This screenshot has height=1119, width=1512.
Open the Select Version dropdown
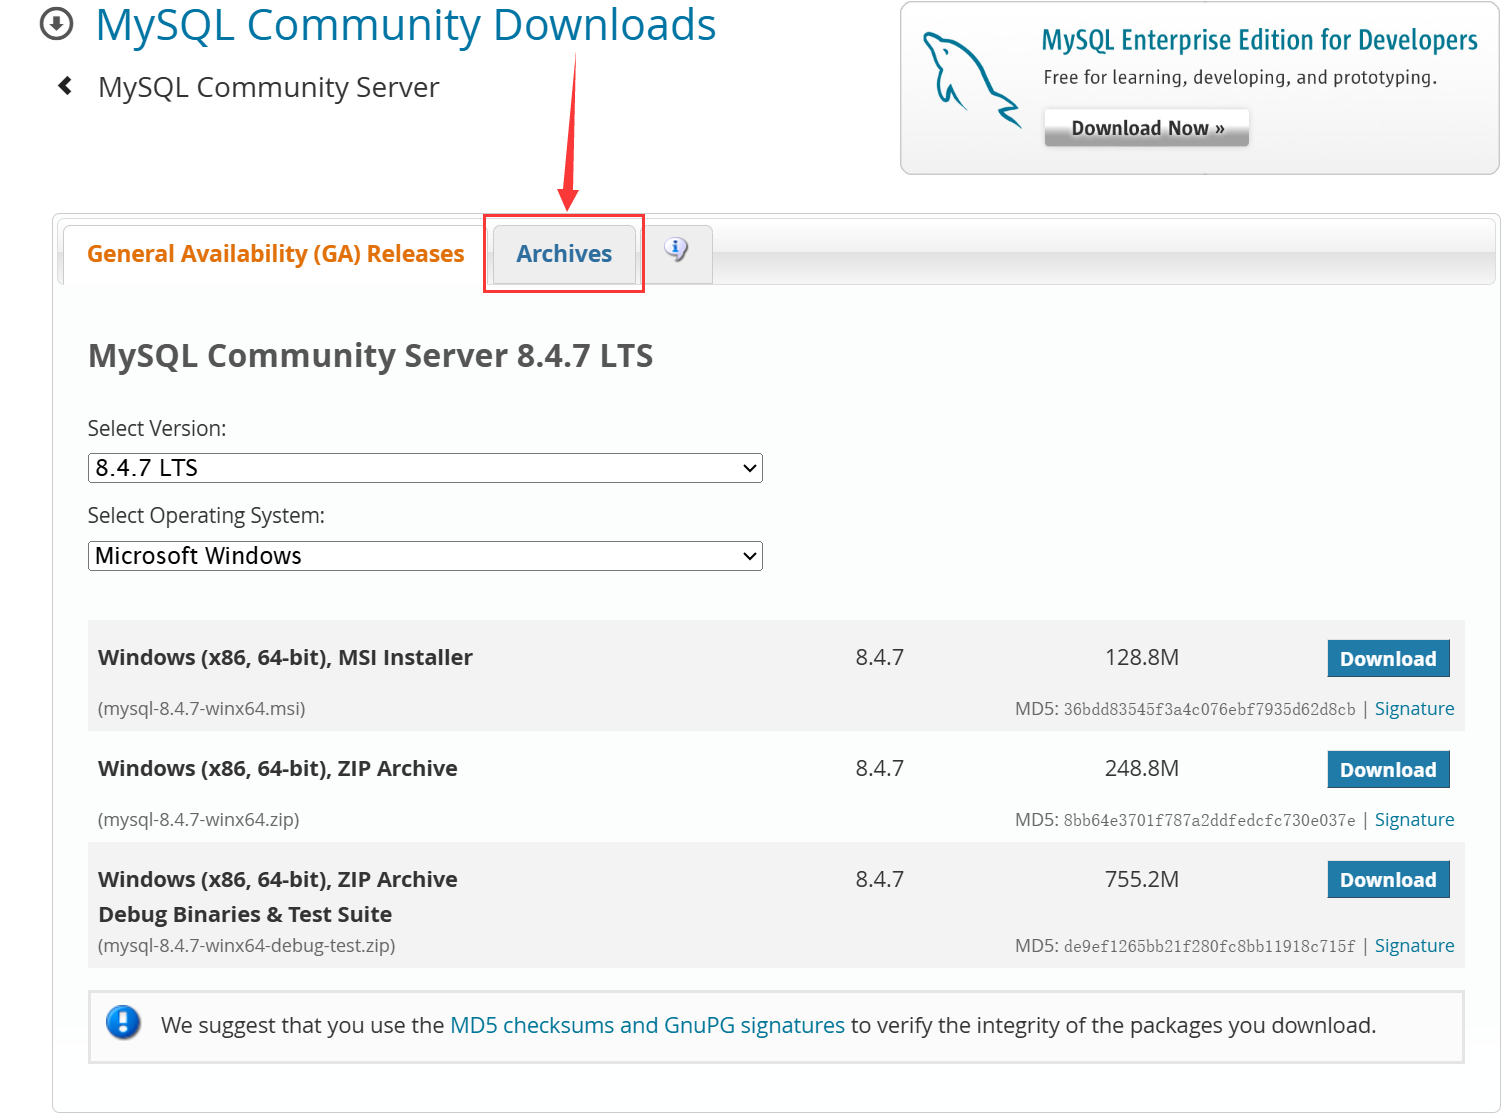425,468
